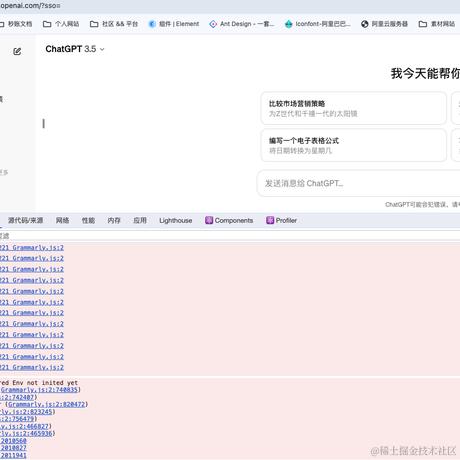
Task: Open the stack link ending 2010560
Action: pos(13,441)
